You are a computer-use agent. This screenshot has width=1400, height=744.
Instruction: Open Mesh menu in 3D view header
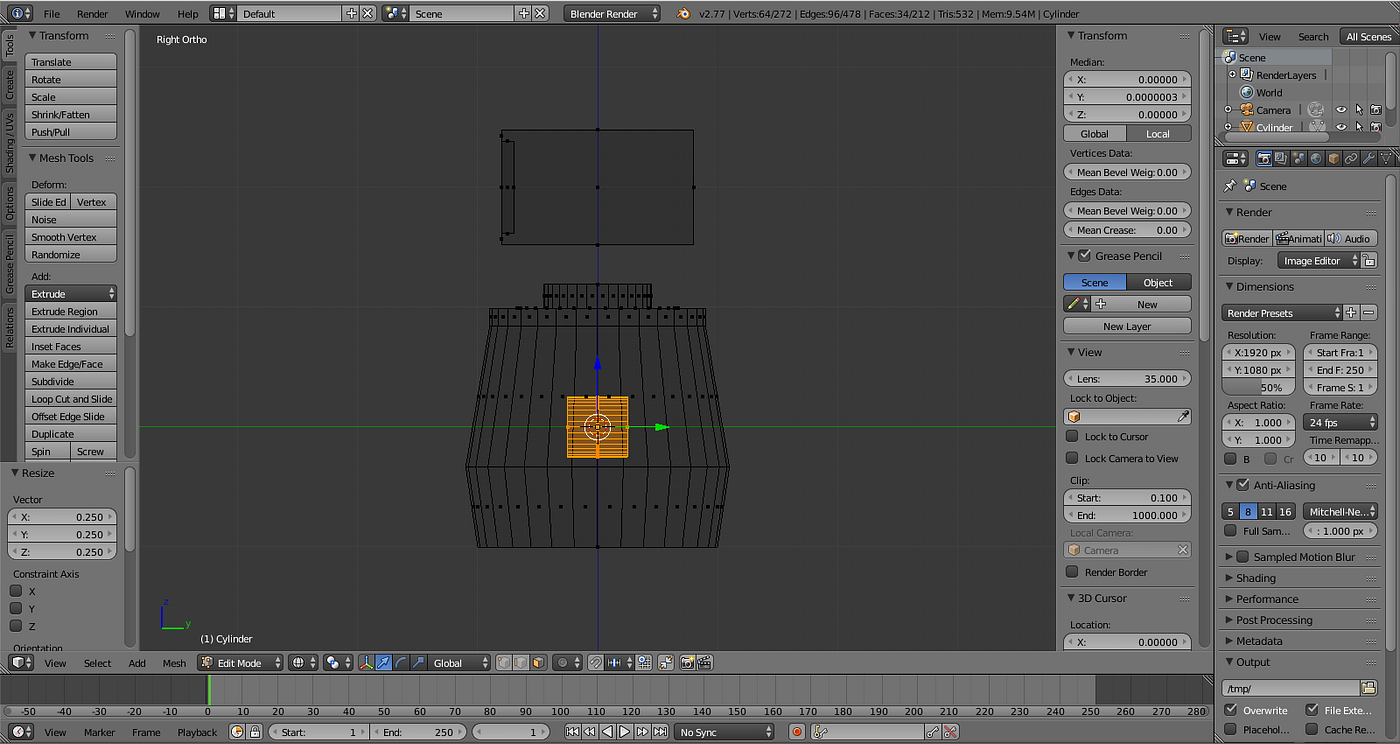coord(174,663)
